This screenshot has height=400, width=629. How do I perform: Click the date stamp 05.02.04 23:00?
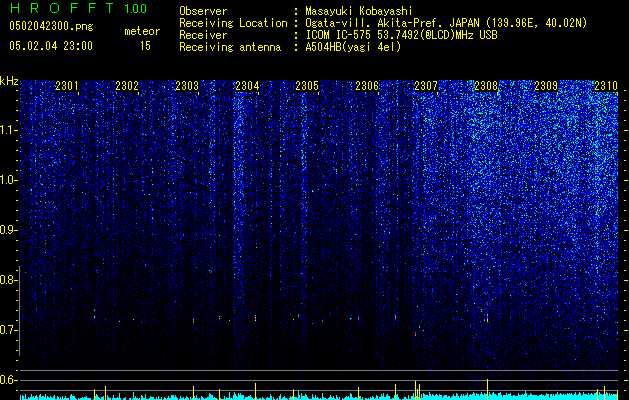pos(51,46)
